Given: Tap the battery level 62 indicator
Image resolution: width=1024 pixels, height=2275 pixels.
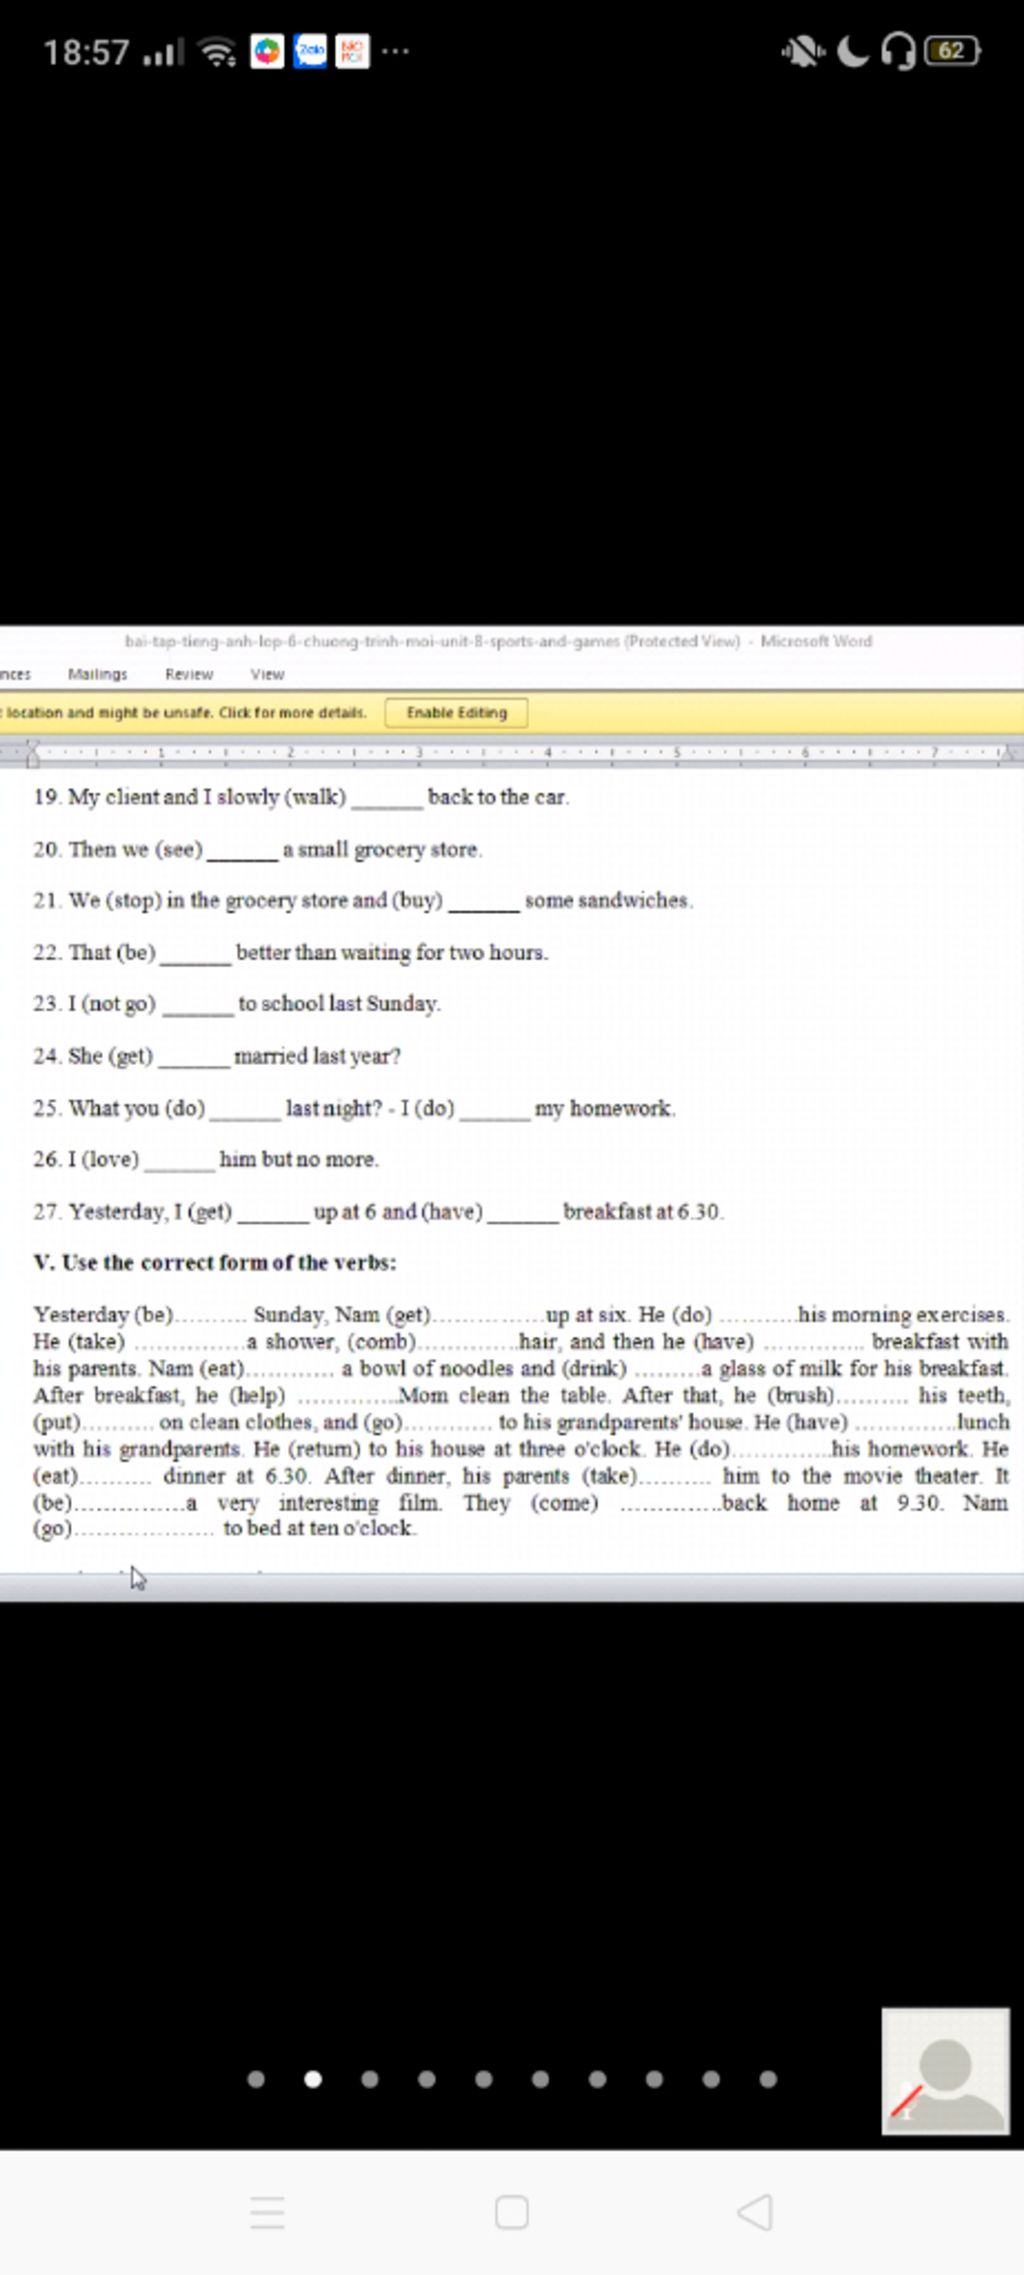Looking at the screenshot, I should point(953,51).
